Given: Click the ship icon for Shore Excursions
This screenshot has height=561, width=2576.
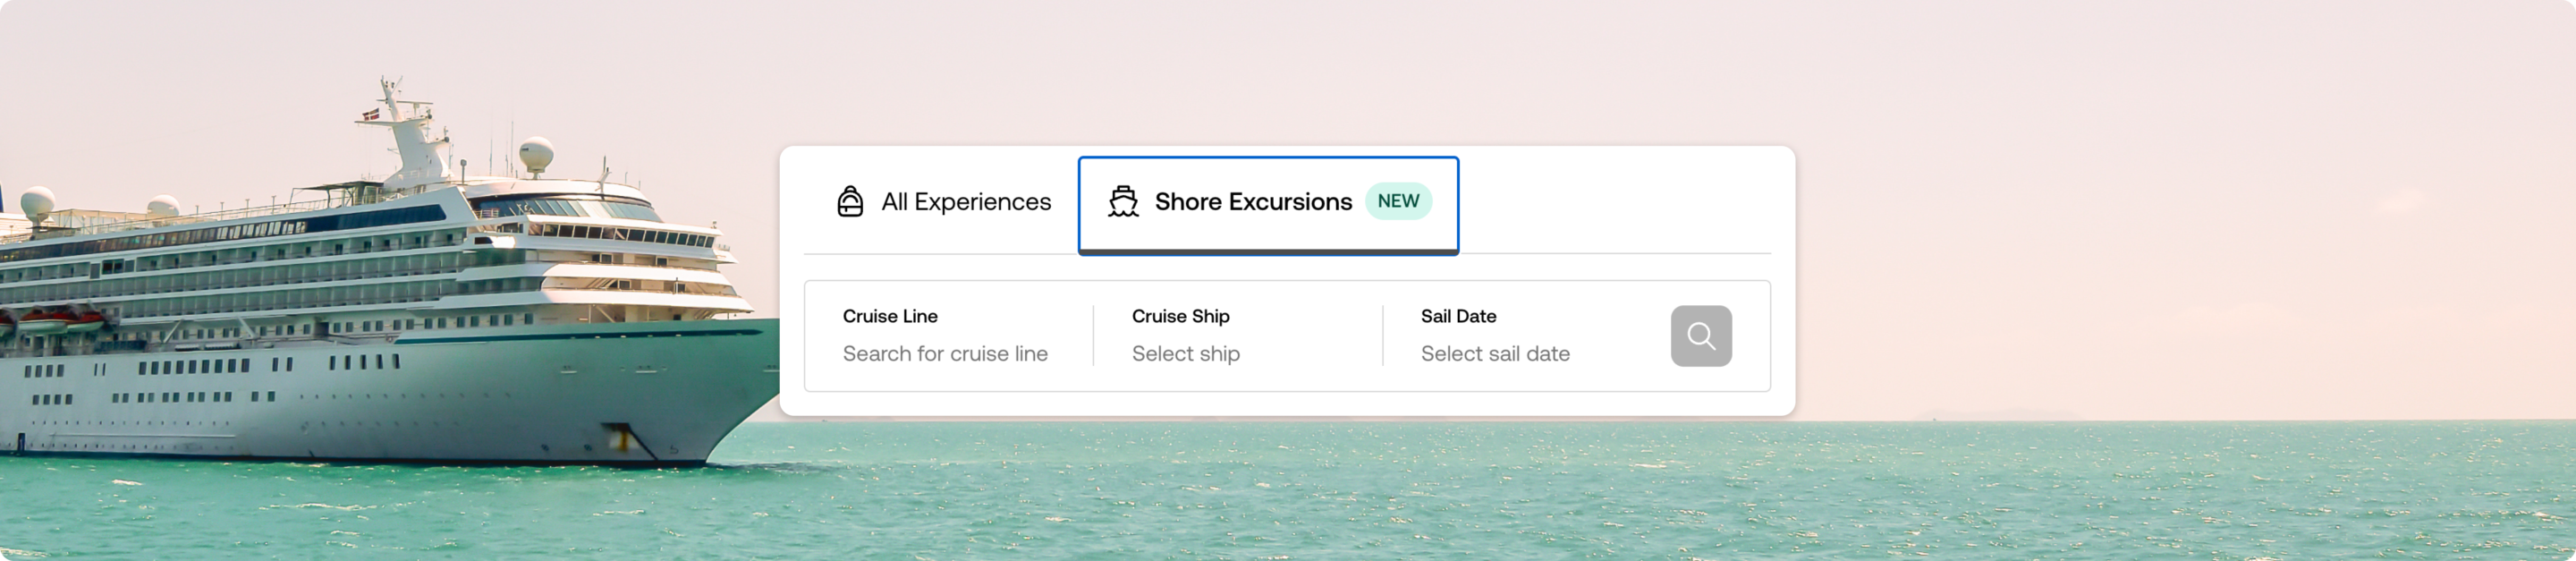Looking at the screenshot, I should click(1123, 201).
